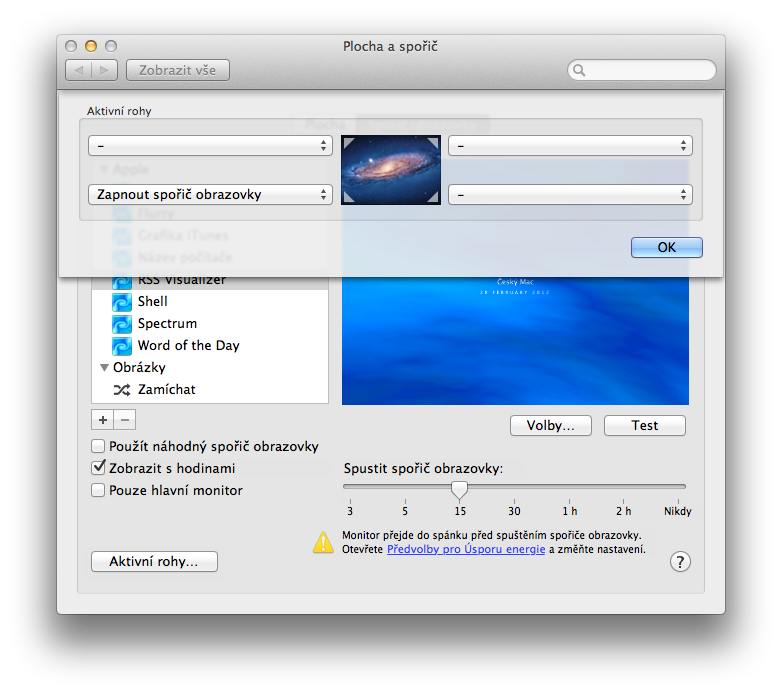
Task: Choose the Word of the Day icon
Action: point(121,346)
